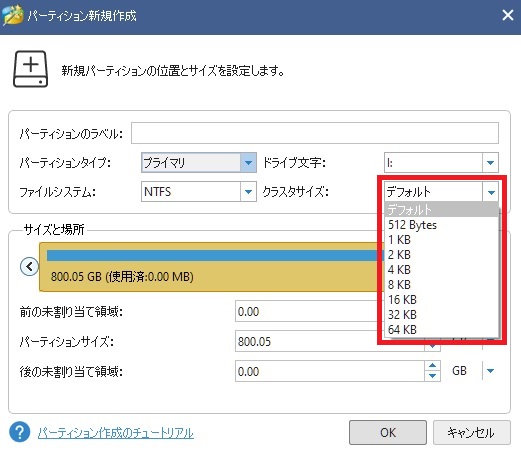Click the blue partition size bar

click(x=212, y=255)
